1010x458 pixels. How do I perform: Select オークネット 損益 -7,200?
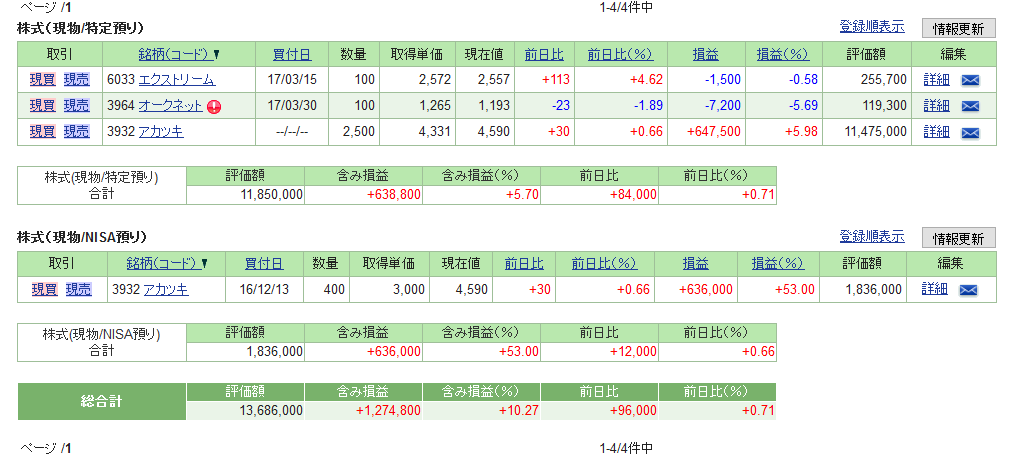722,106
